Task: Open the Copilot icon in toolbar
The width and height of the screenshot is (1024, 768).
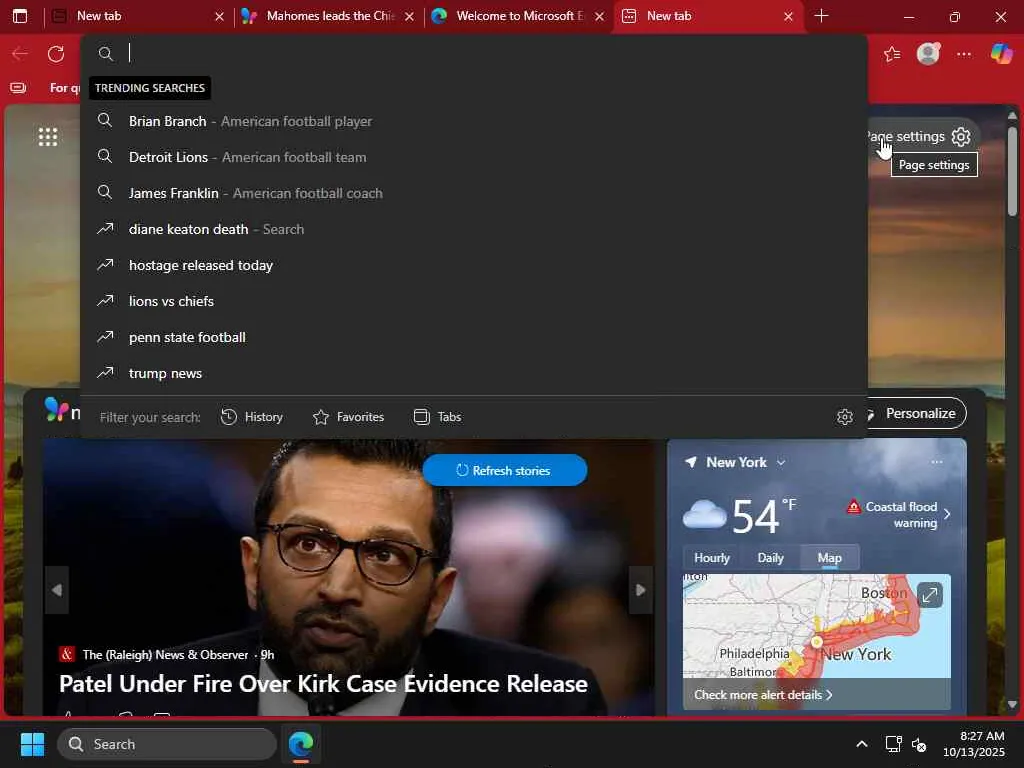Action: (x=1001, y=54)
